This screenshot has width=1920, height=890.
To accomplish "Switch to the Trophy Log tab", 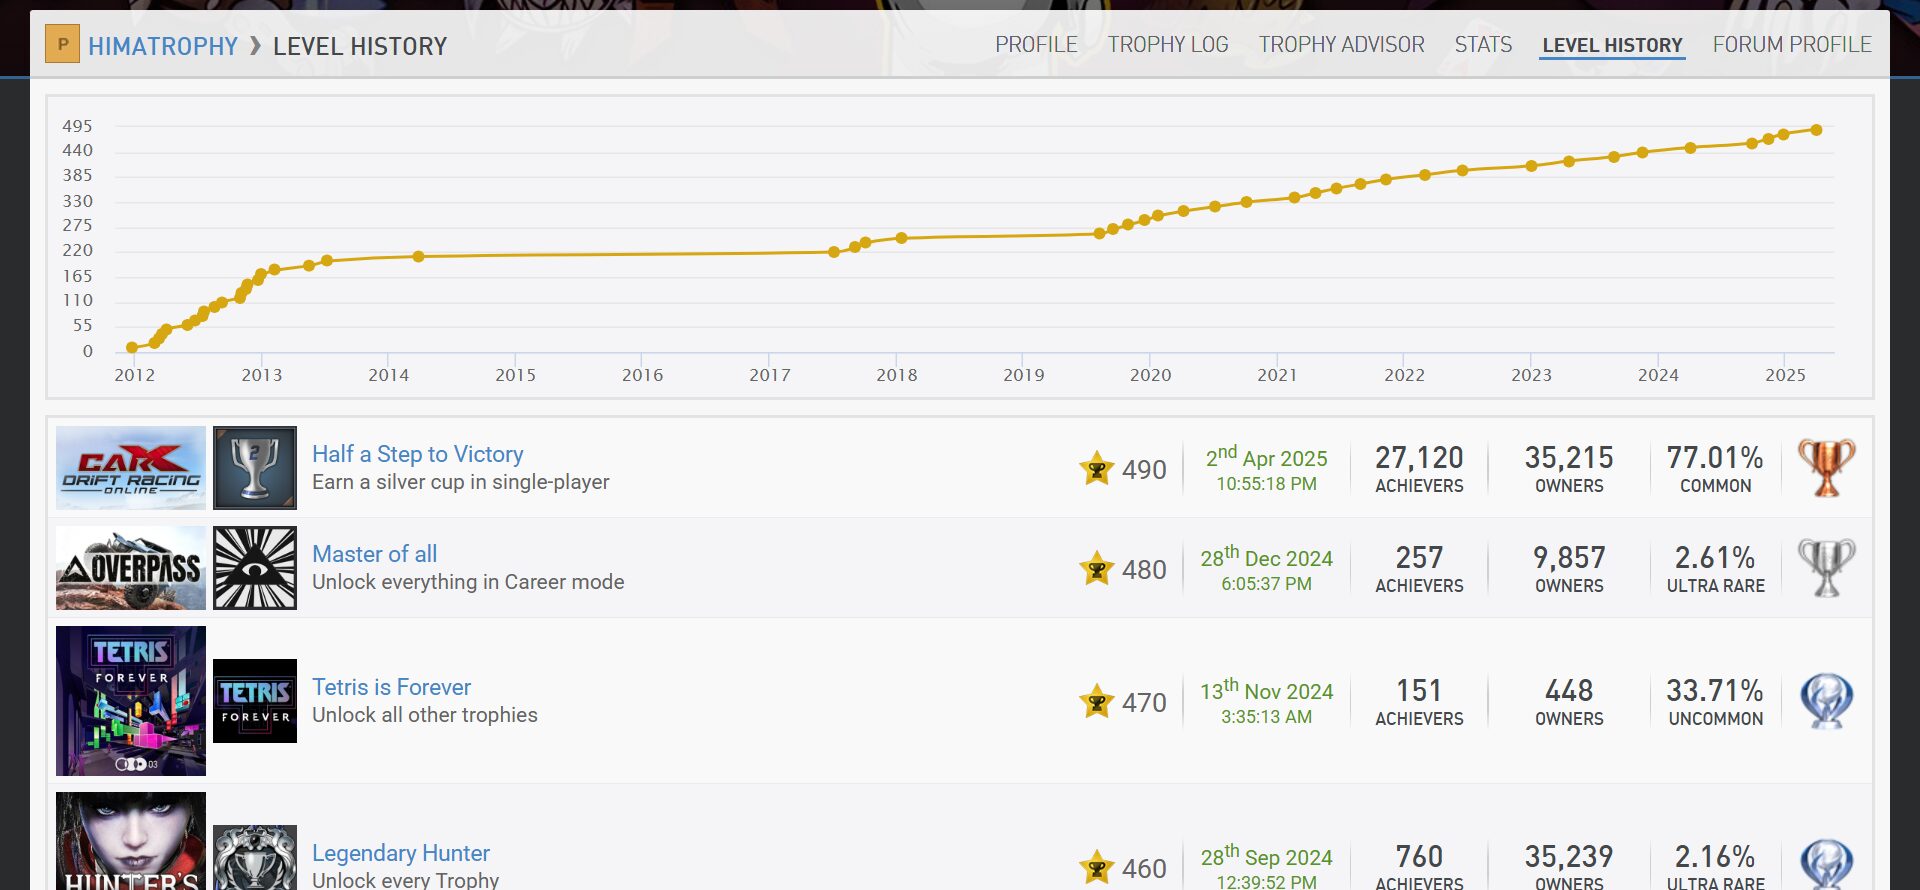I will tap(1168, 44).
